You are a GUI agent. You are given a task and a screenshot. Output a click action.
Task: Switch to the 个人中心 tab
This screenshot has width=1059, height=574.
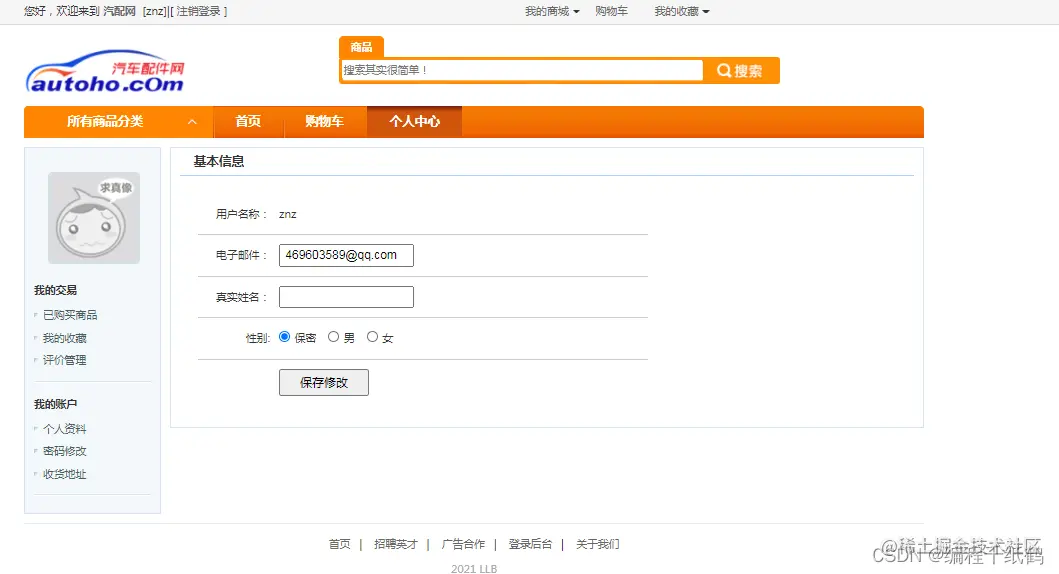pos(415,122)
